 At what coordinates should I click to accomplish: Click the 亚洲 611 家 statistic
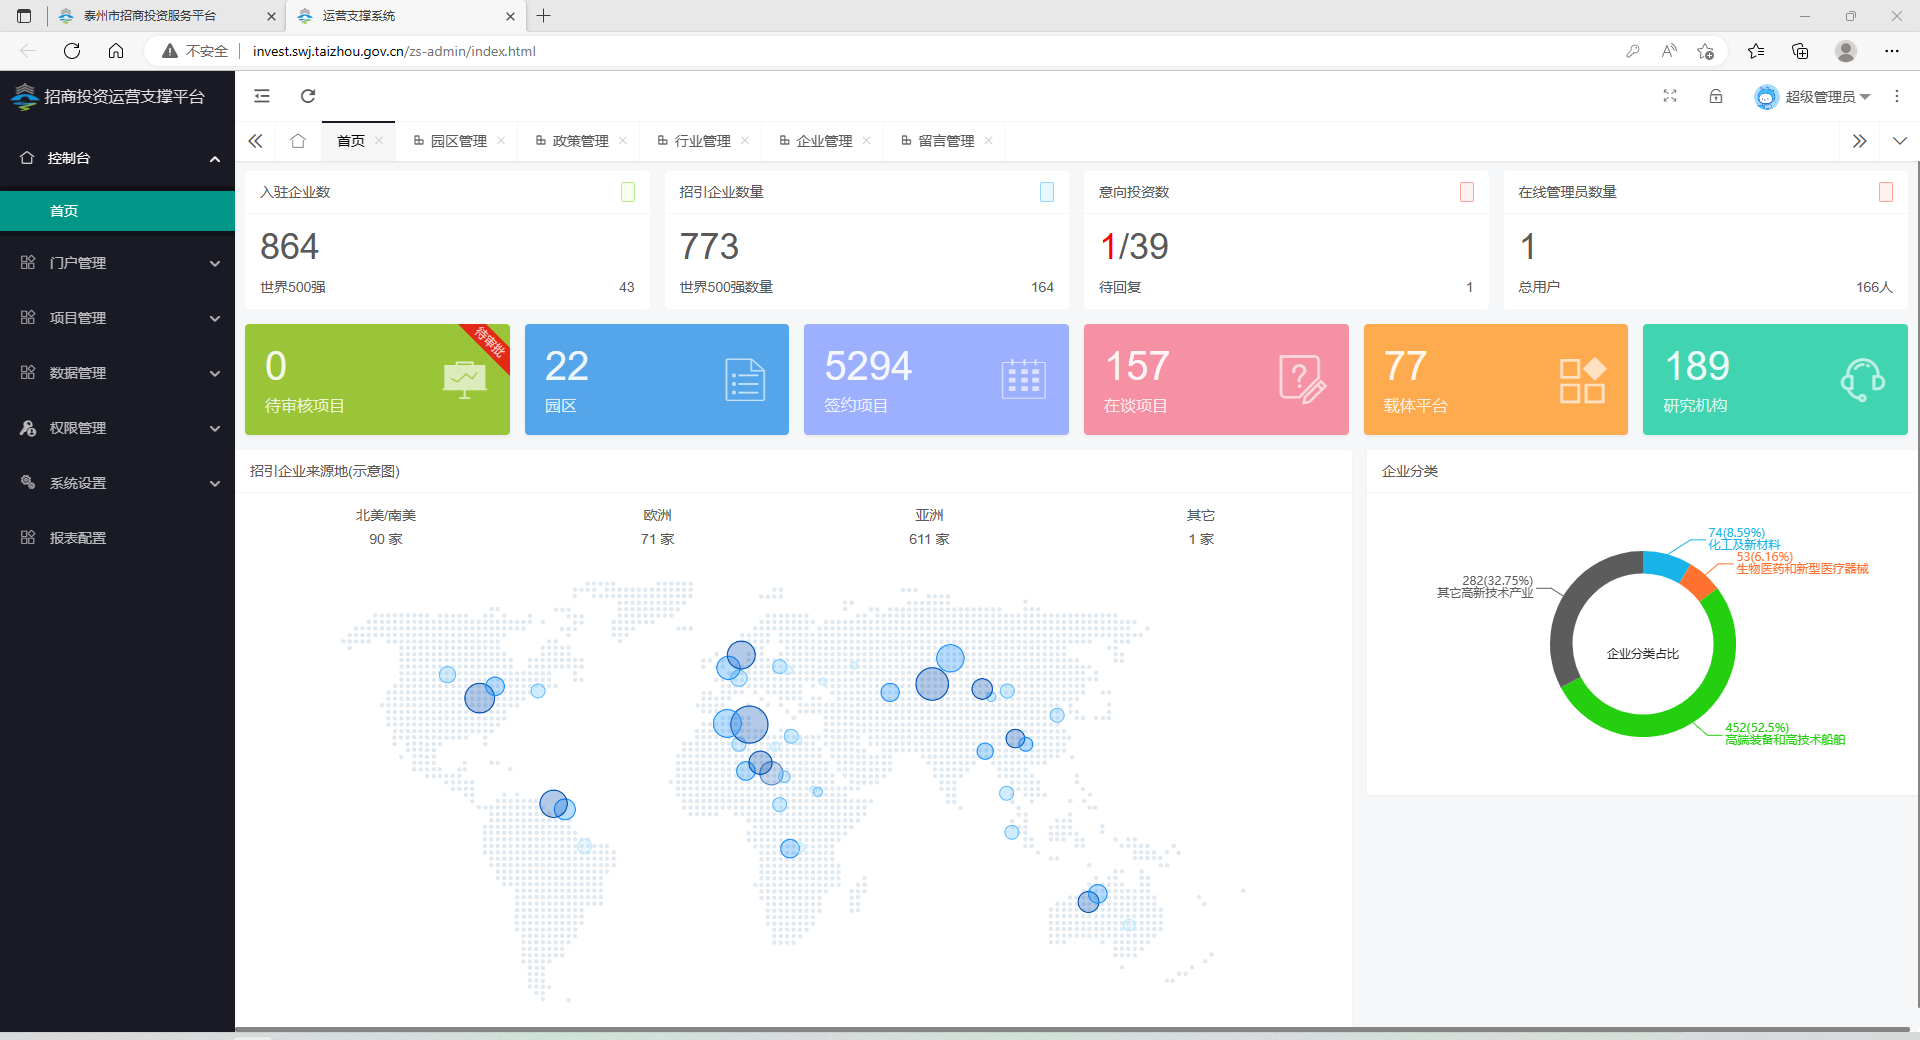pyautogui.click(x=929, y=527)
